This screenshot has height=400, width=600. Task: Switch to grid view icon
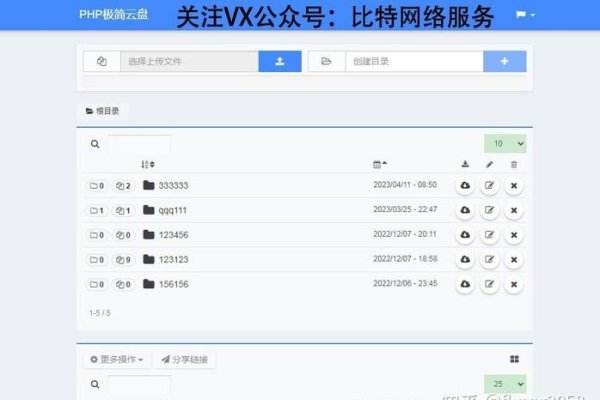(x=515, y=359)
